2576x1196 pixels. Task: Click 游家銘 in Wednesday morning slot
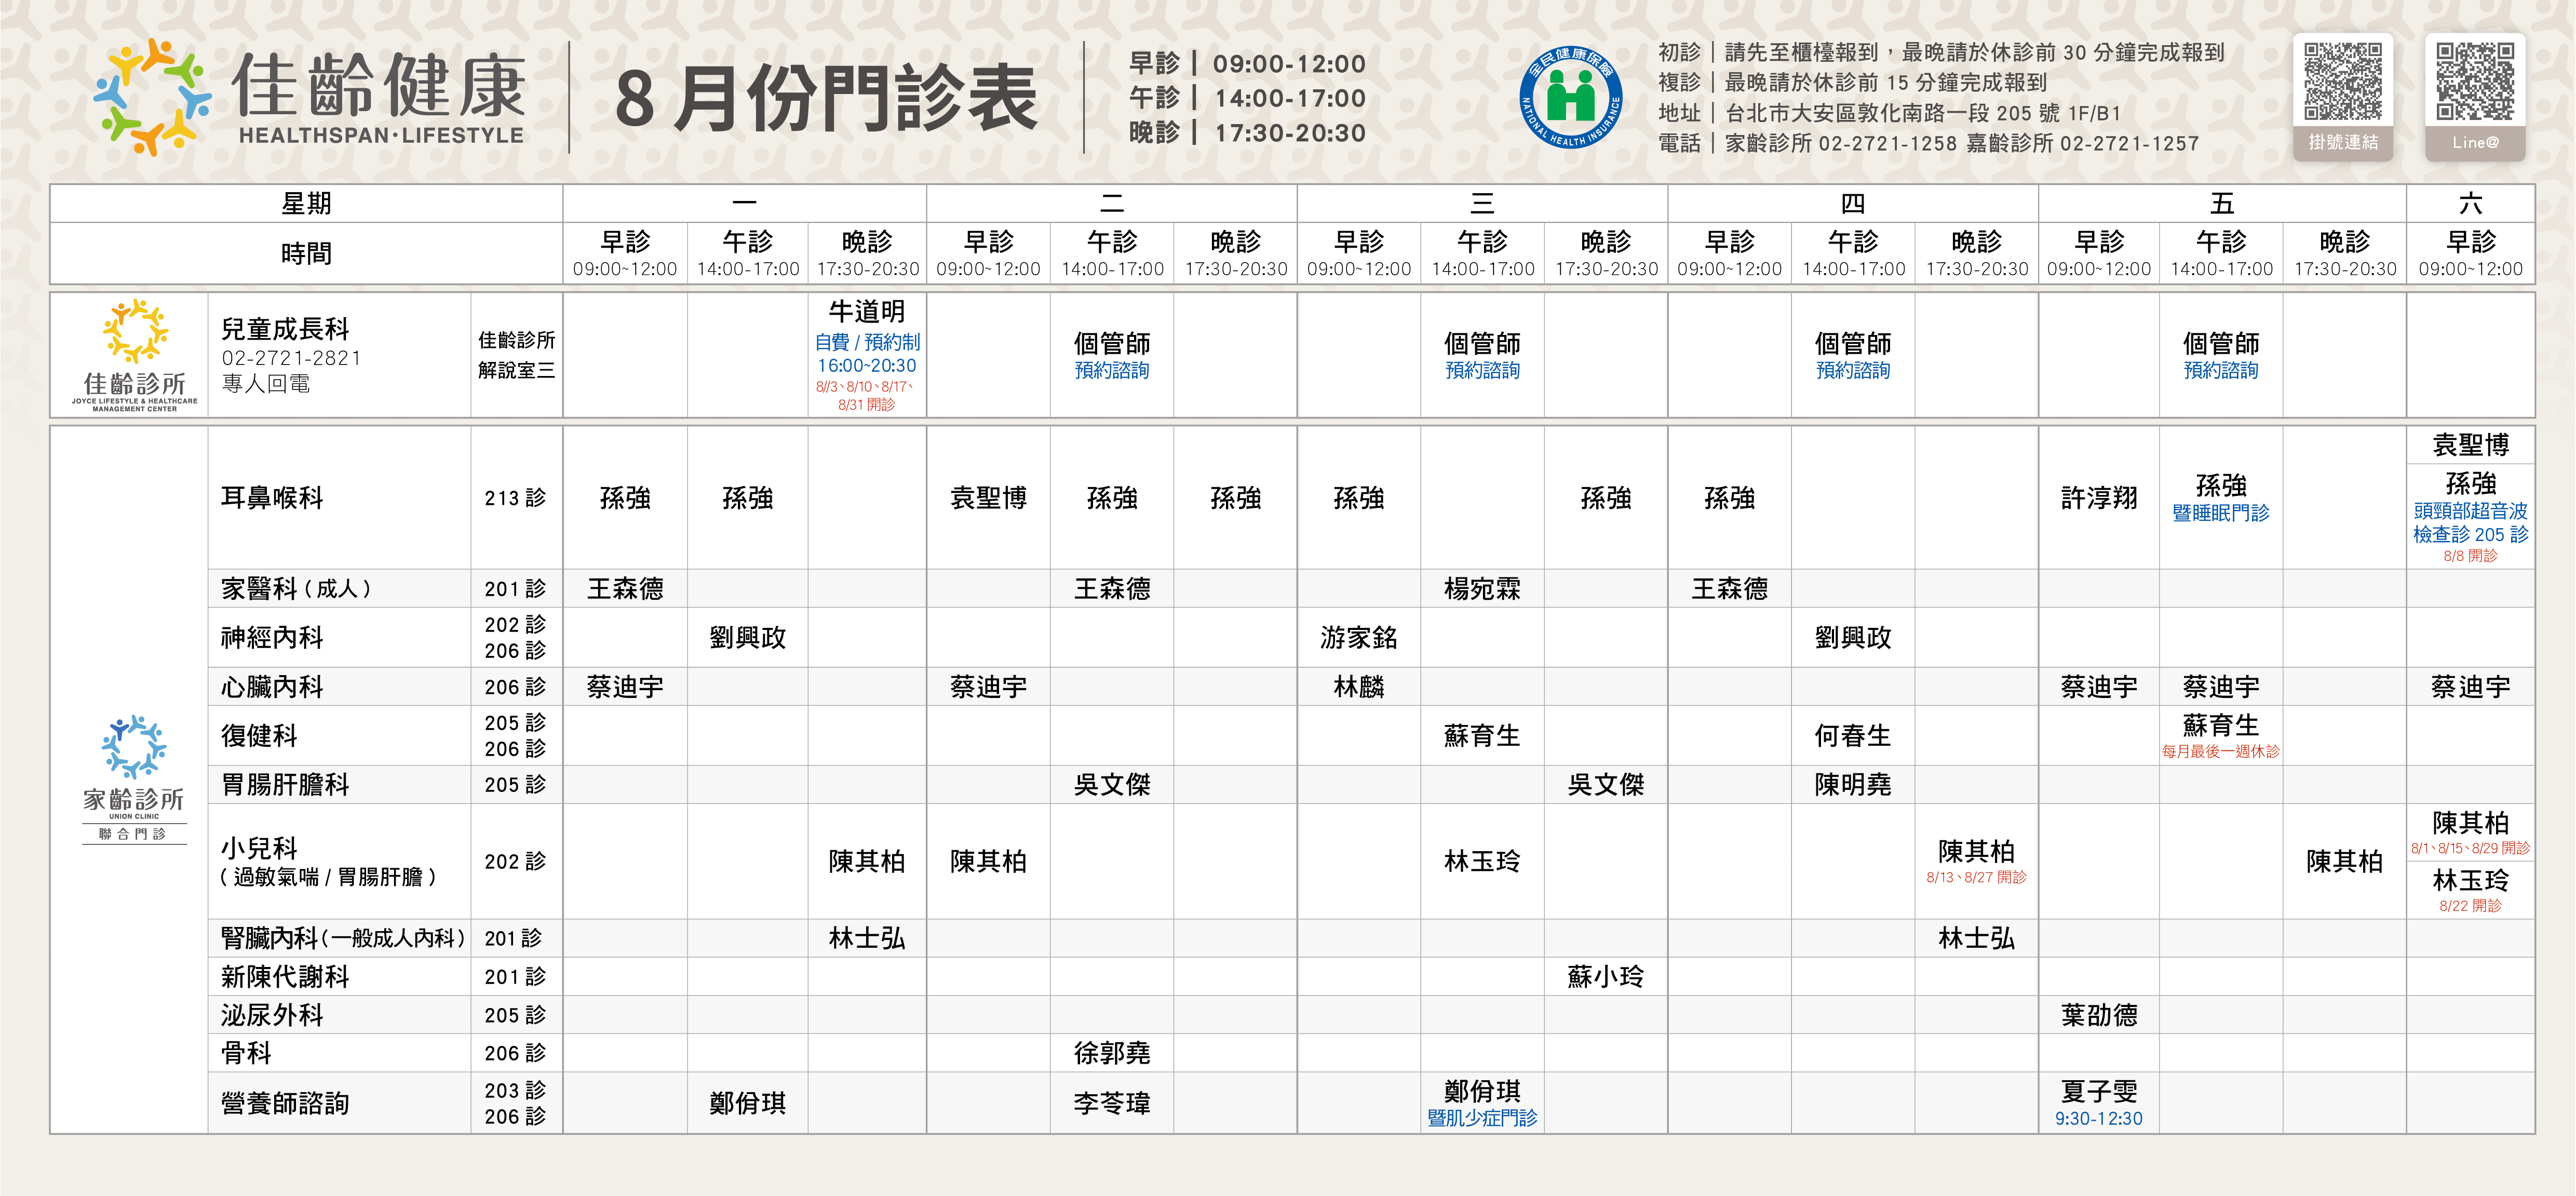[x=1359, y=638]
